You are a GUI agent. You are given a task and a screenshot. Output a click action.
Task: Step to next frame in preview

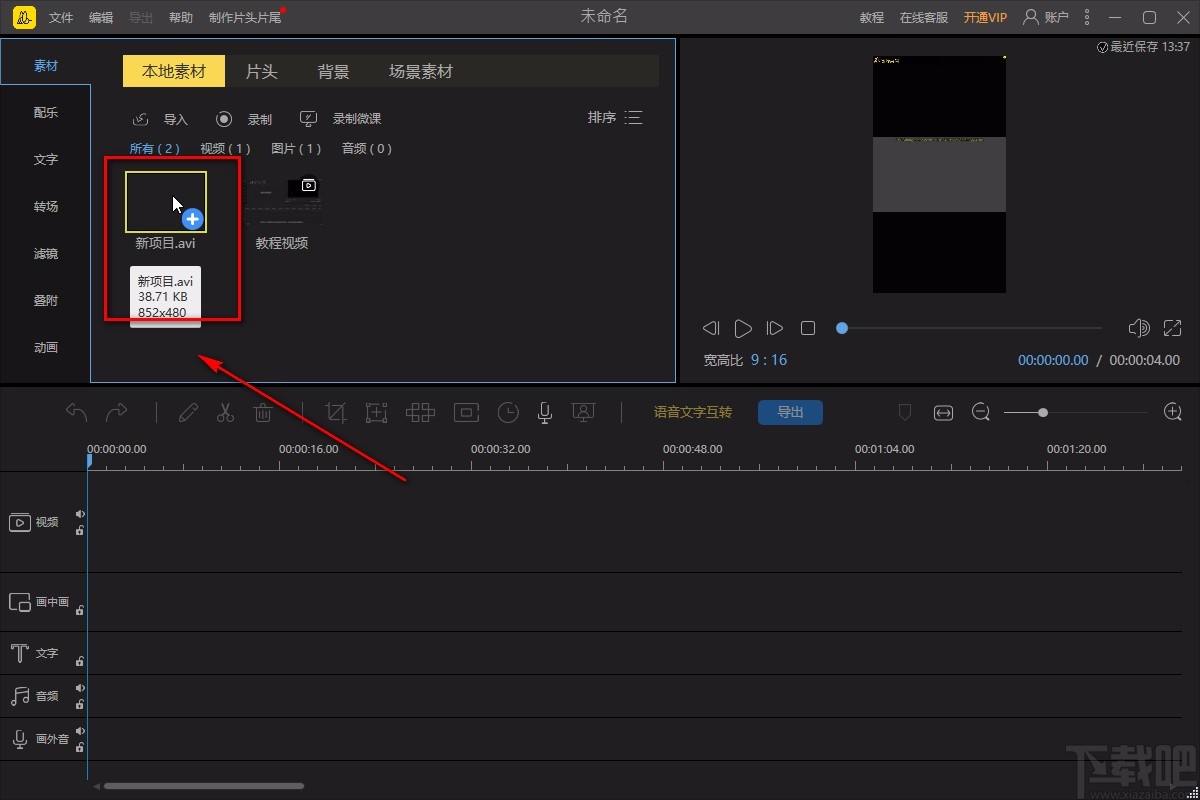tap(774, 328)
